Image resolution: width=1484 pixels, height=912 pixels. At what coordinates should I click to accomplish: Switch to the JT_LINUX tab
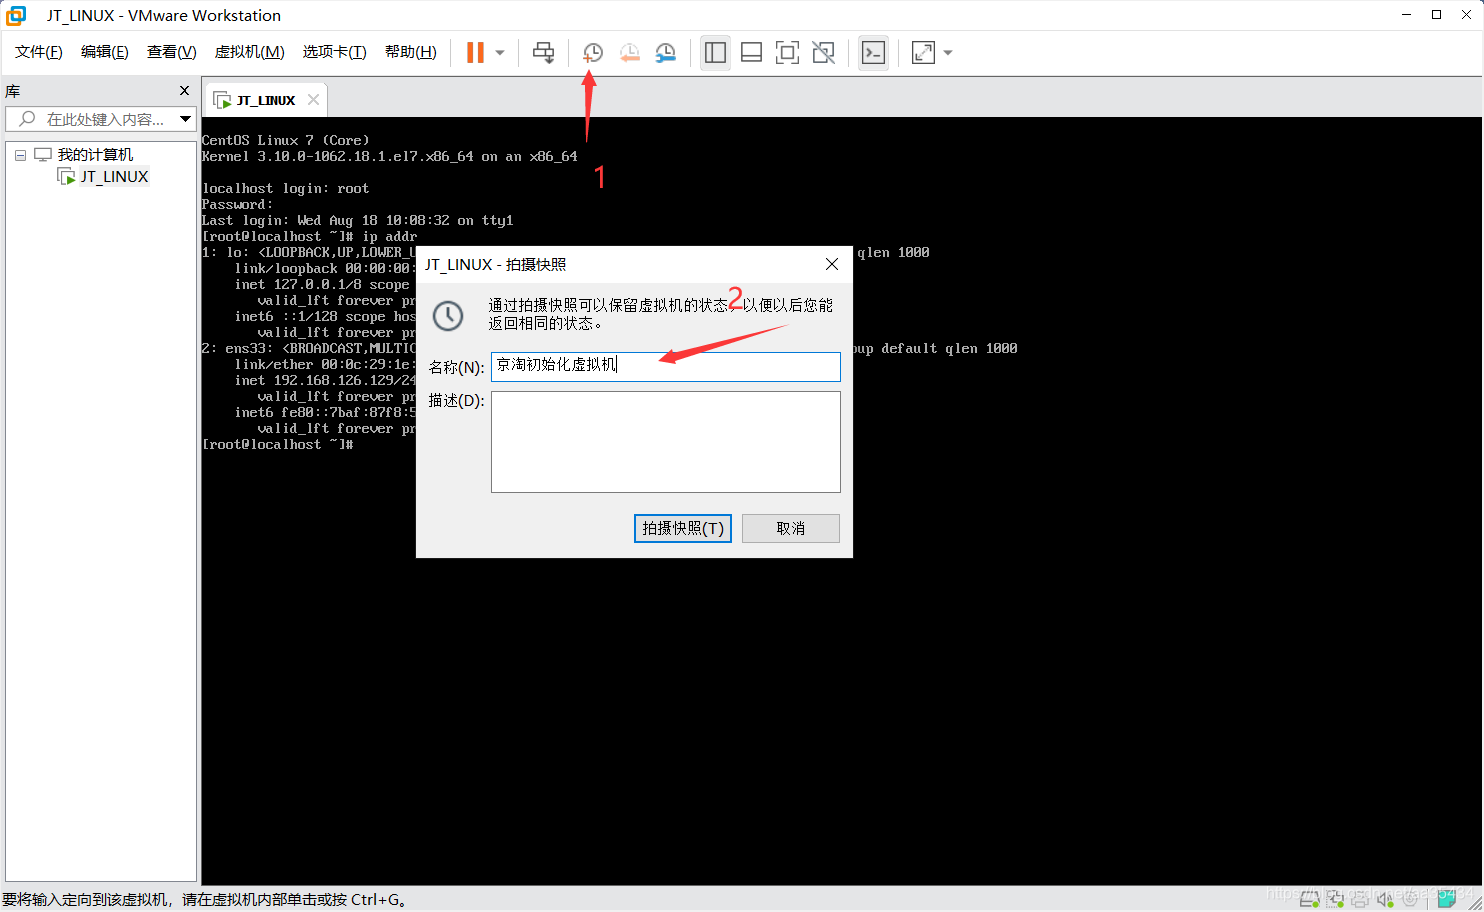pyautogui.click(x=266, y=100)
